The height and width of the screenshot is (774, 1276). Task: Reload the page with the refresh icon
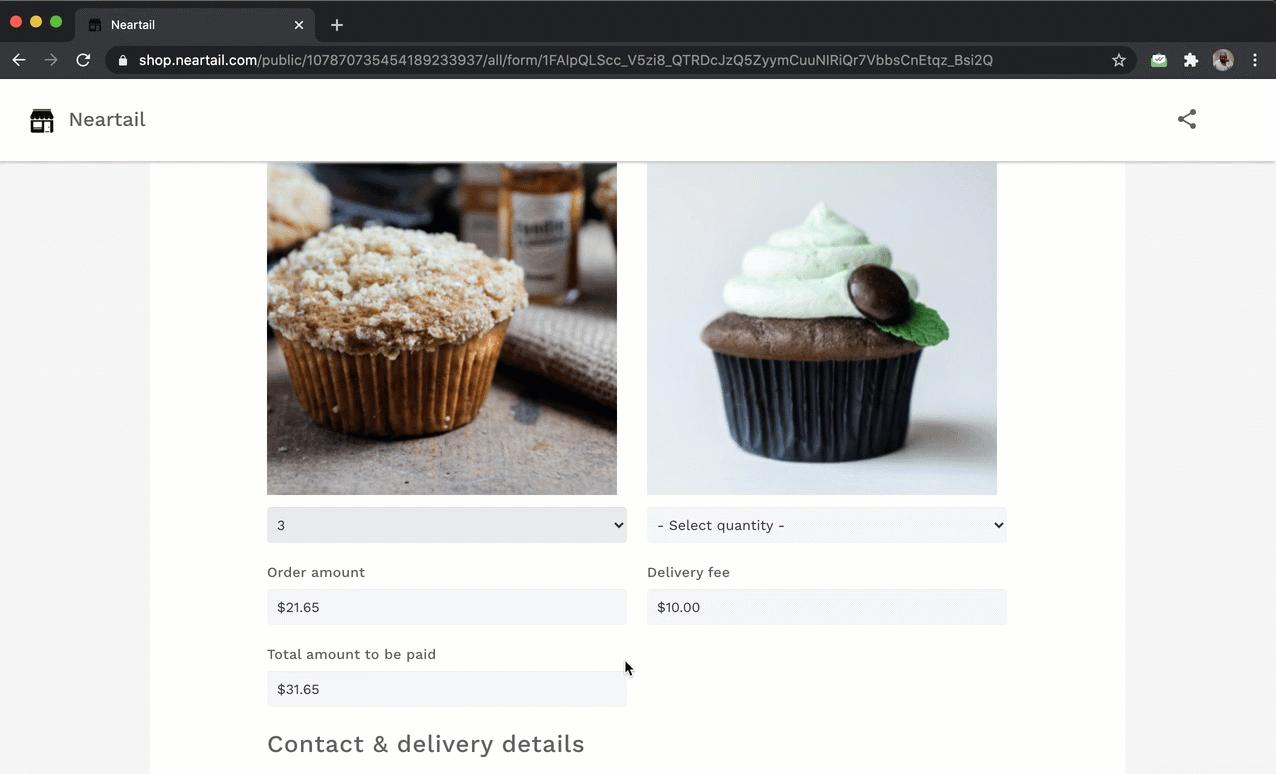[x=83, y=60]
